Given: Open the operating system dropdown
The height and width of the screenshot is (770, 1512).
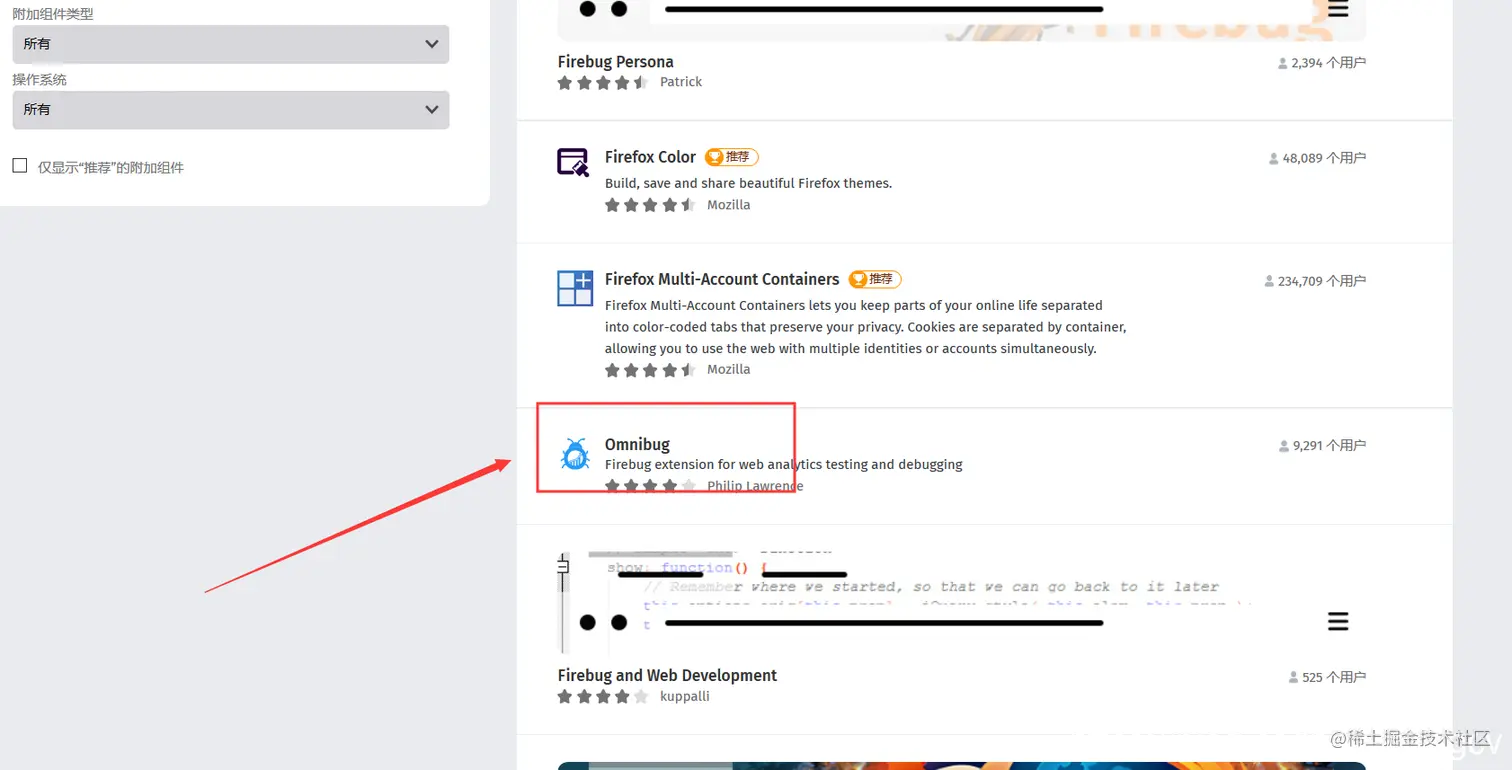Looking at the screenshot, I should tap(230, 109).
